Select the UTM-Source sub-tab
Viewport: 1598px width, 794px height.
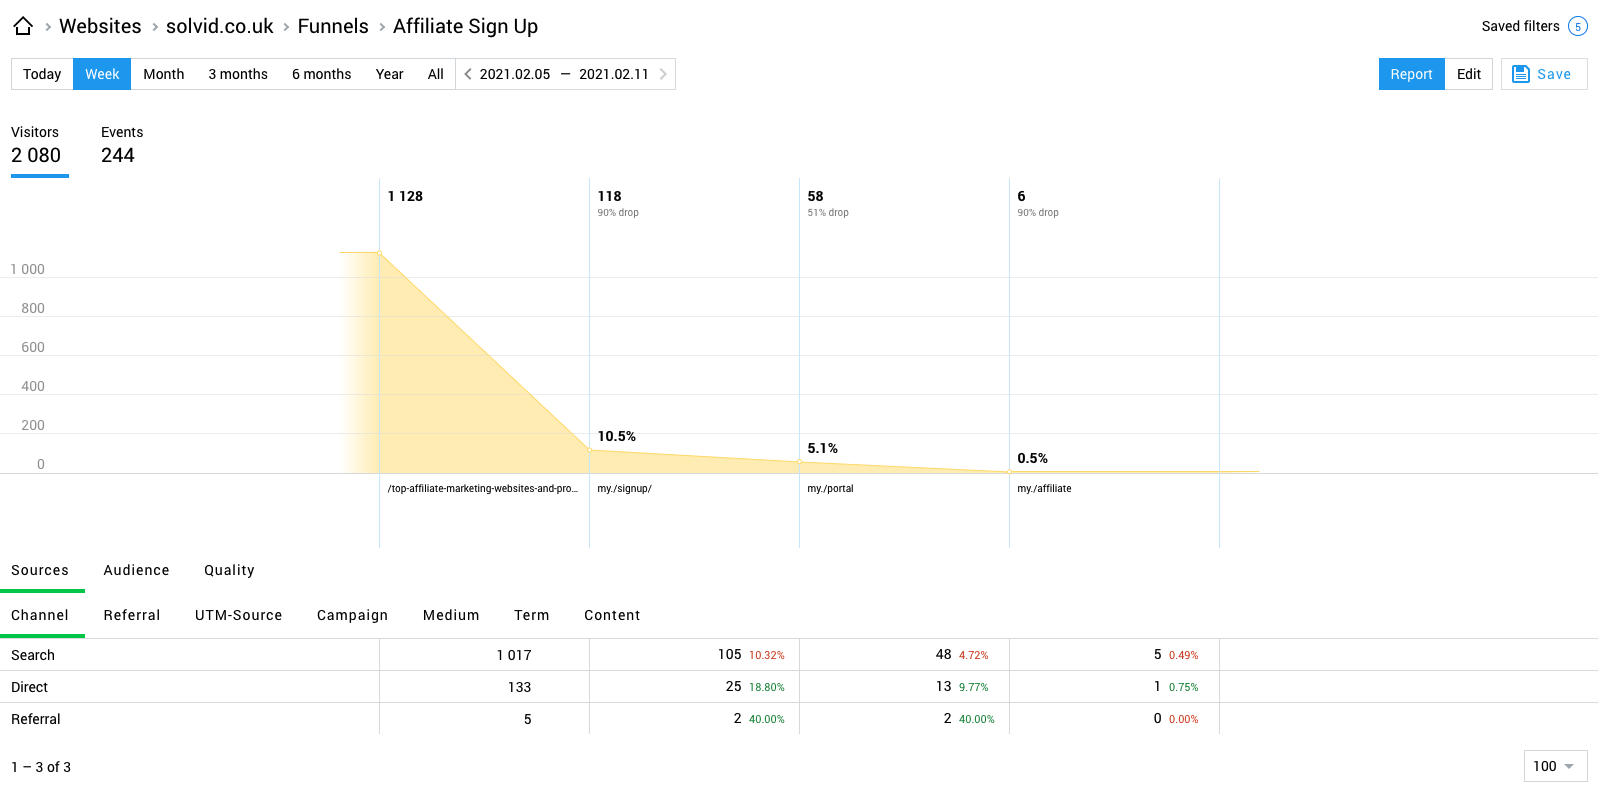pyautogui.click(x=239, y=615)
